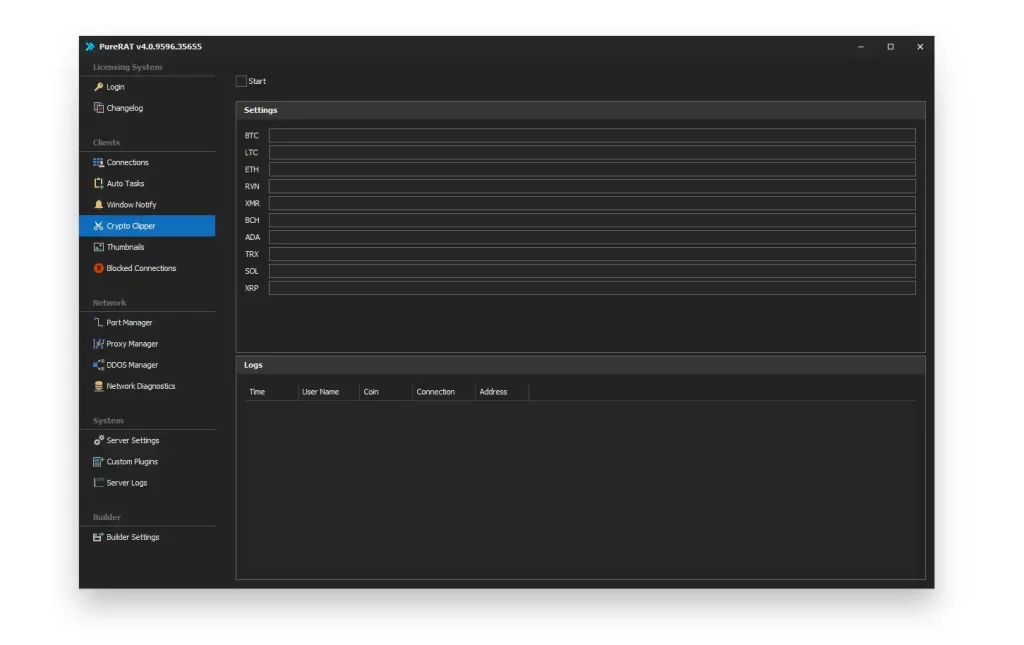Screen dimensions: 1024x645
Task: Click the Thumbnails icon
Action: pyautogui.click(x=98, y=247)
